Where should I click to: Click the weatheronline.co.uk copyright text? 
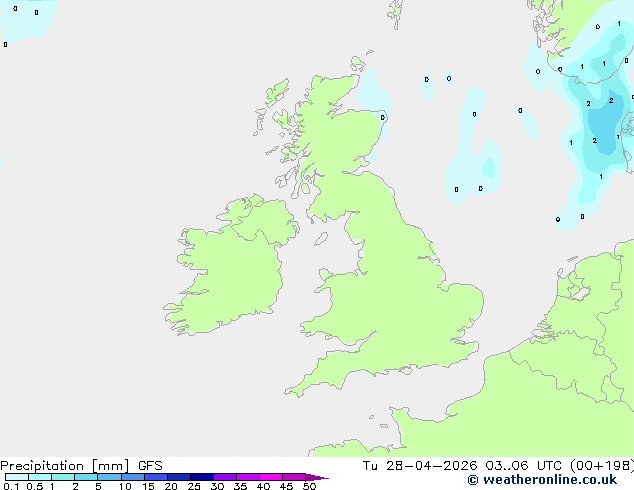point(542,480)
